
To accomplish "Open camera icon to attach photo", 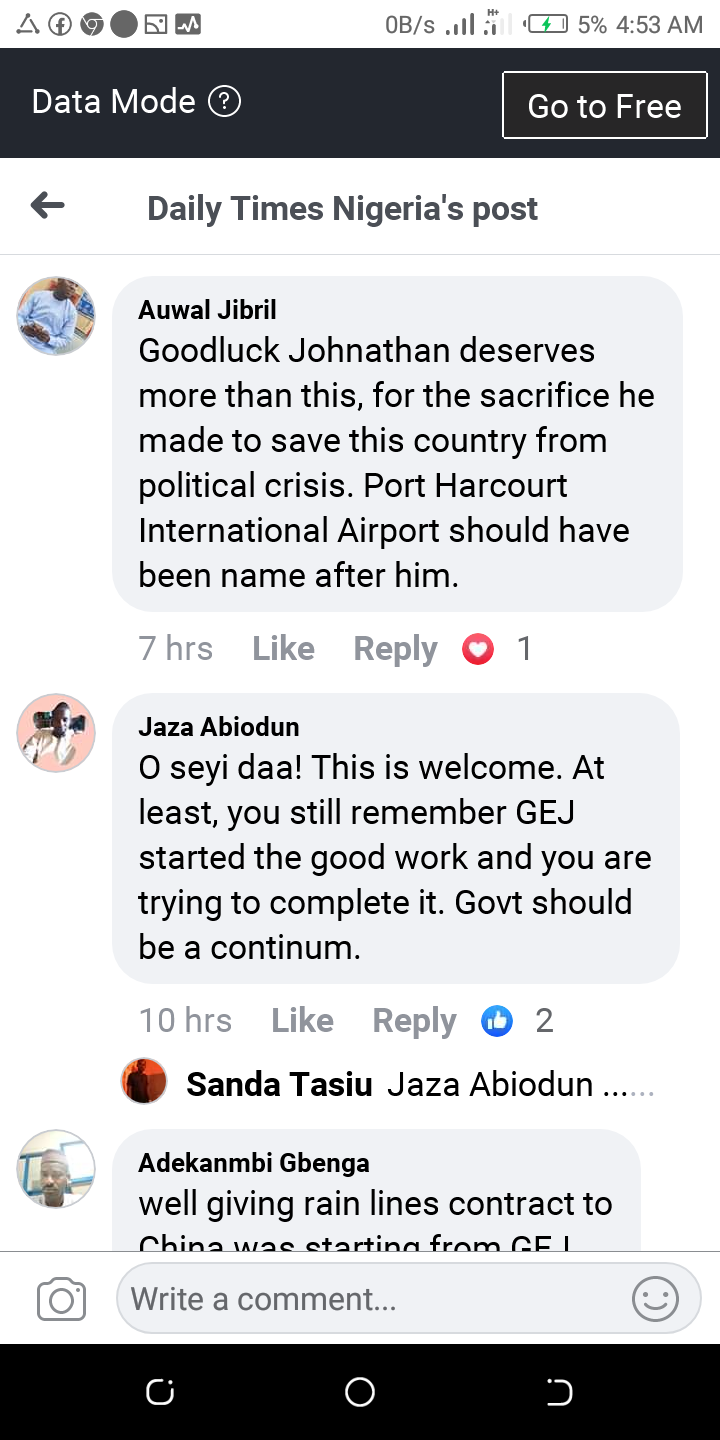I will pyautogui.click(x=61, y=1300).
